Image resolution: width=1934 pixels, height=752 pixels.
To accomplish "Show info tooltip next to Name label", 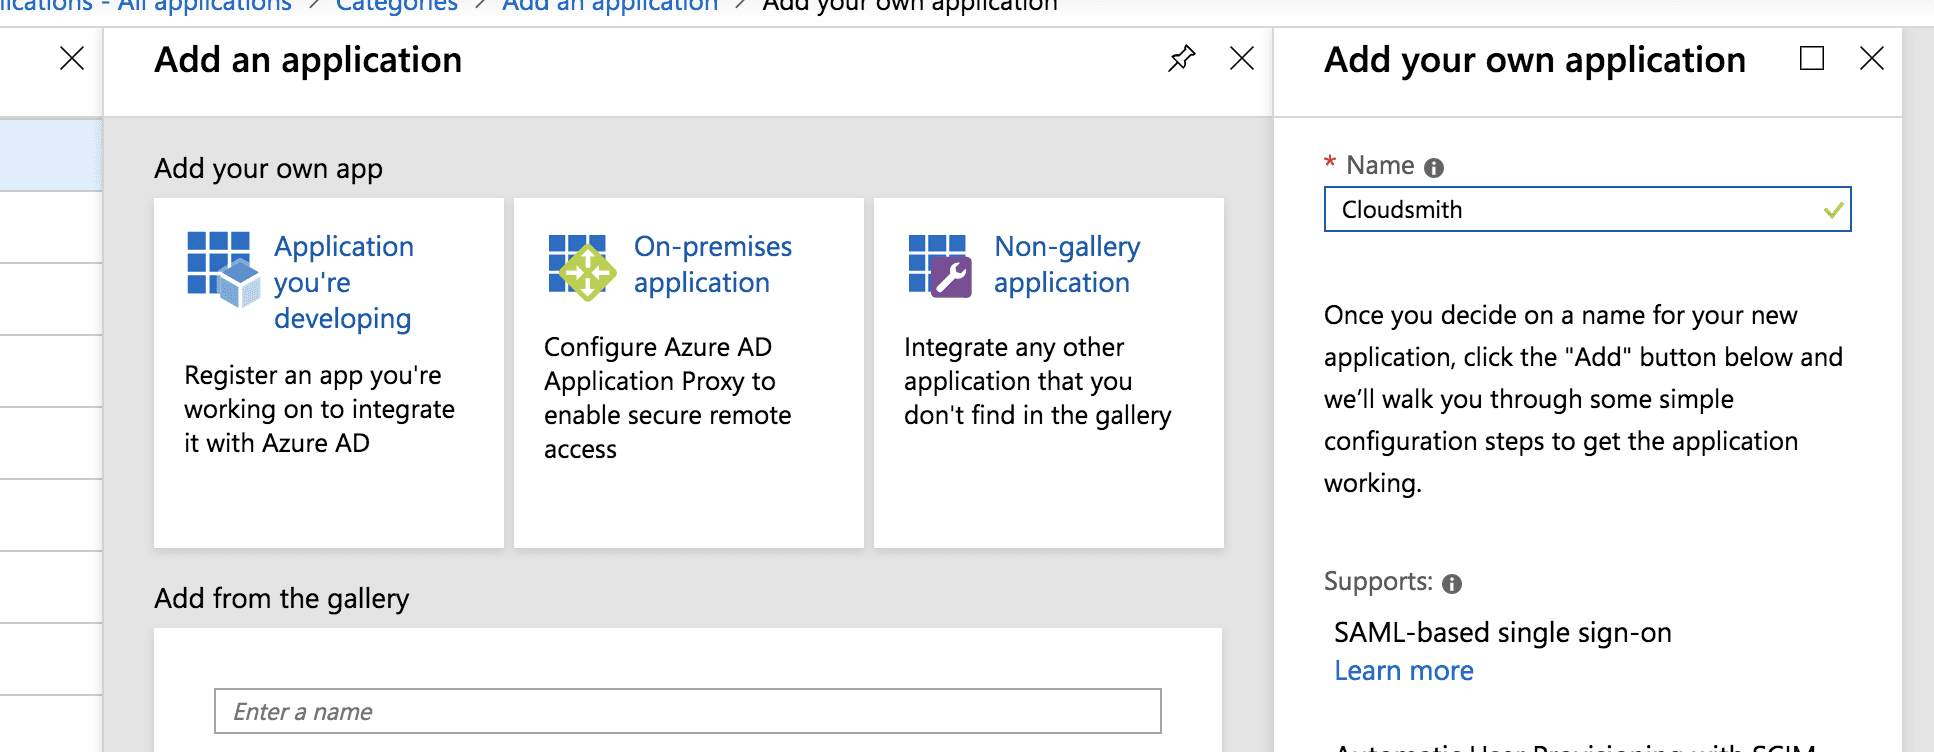I will [1433, 168].
